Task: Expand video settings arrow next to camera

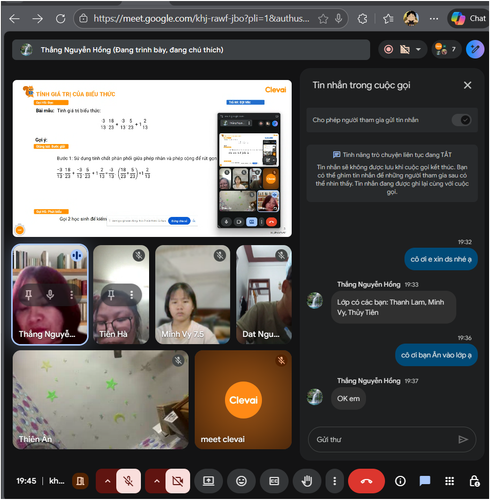Action: coord(157,481)
